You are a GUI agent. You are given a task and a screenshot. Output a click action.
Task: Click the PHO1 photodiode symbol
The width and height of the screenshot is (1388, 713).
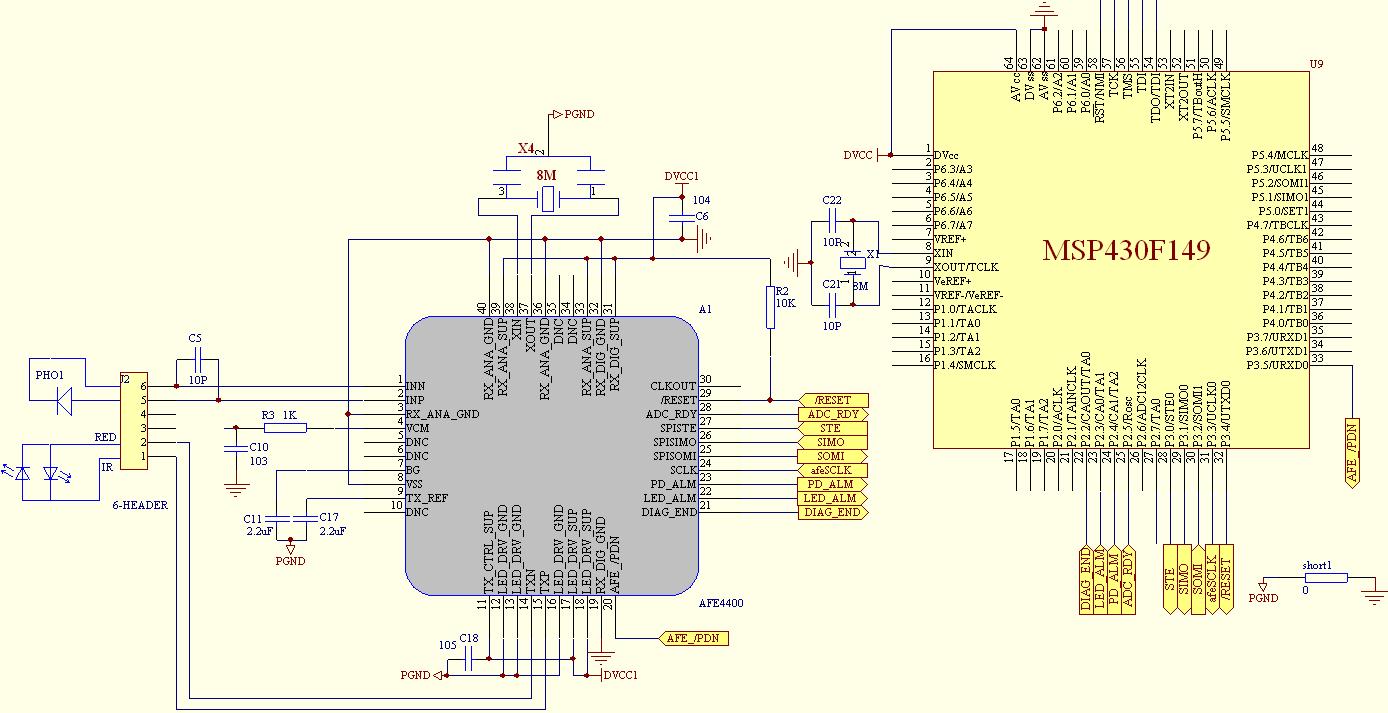pos(64,400)
